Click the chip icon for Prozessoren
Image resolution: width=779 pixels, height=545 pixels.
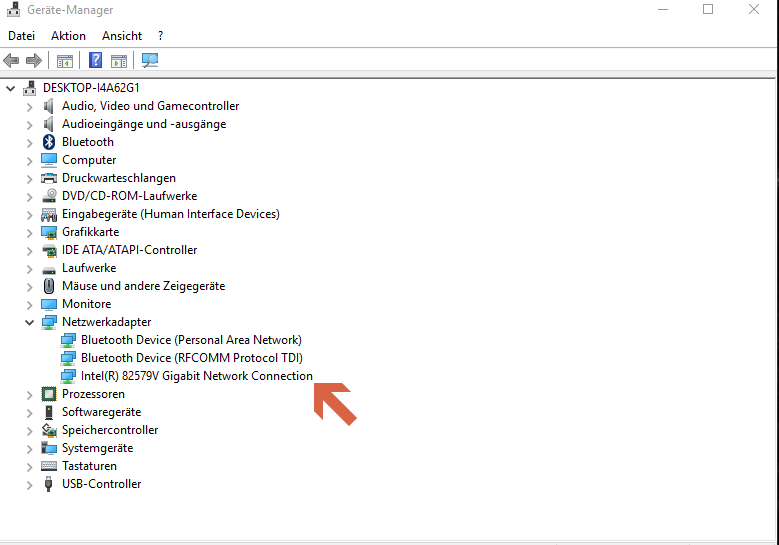coord(49,394)
